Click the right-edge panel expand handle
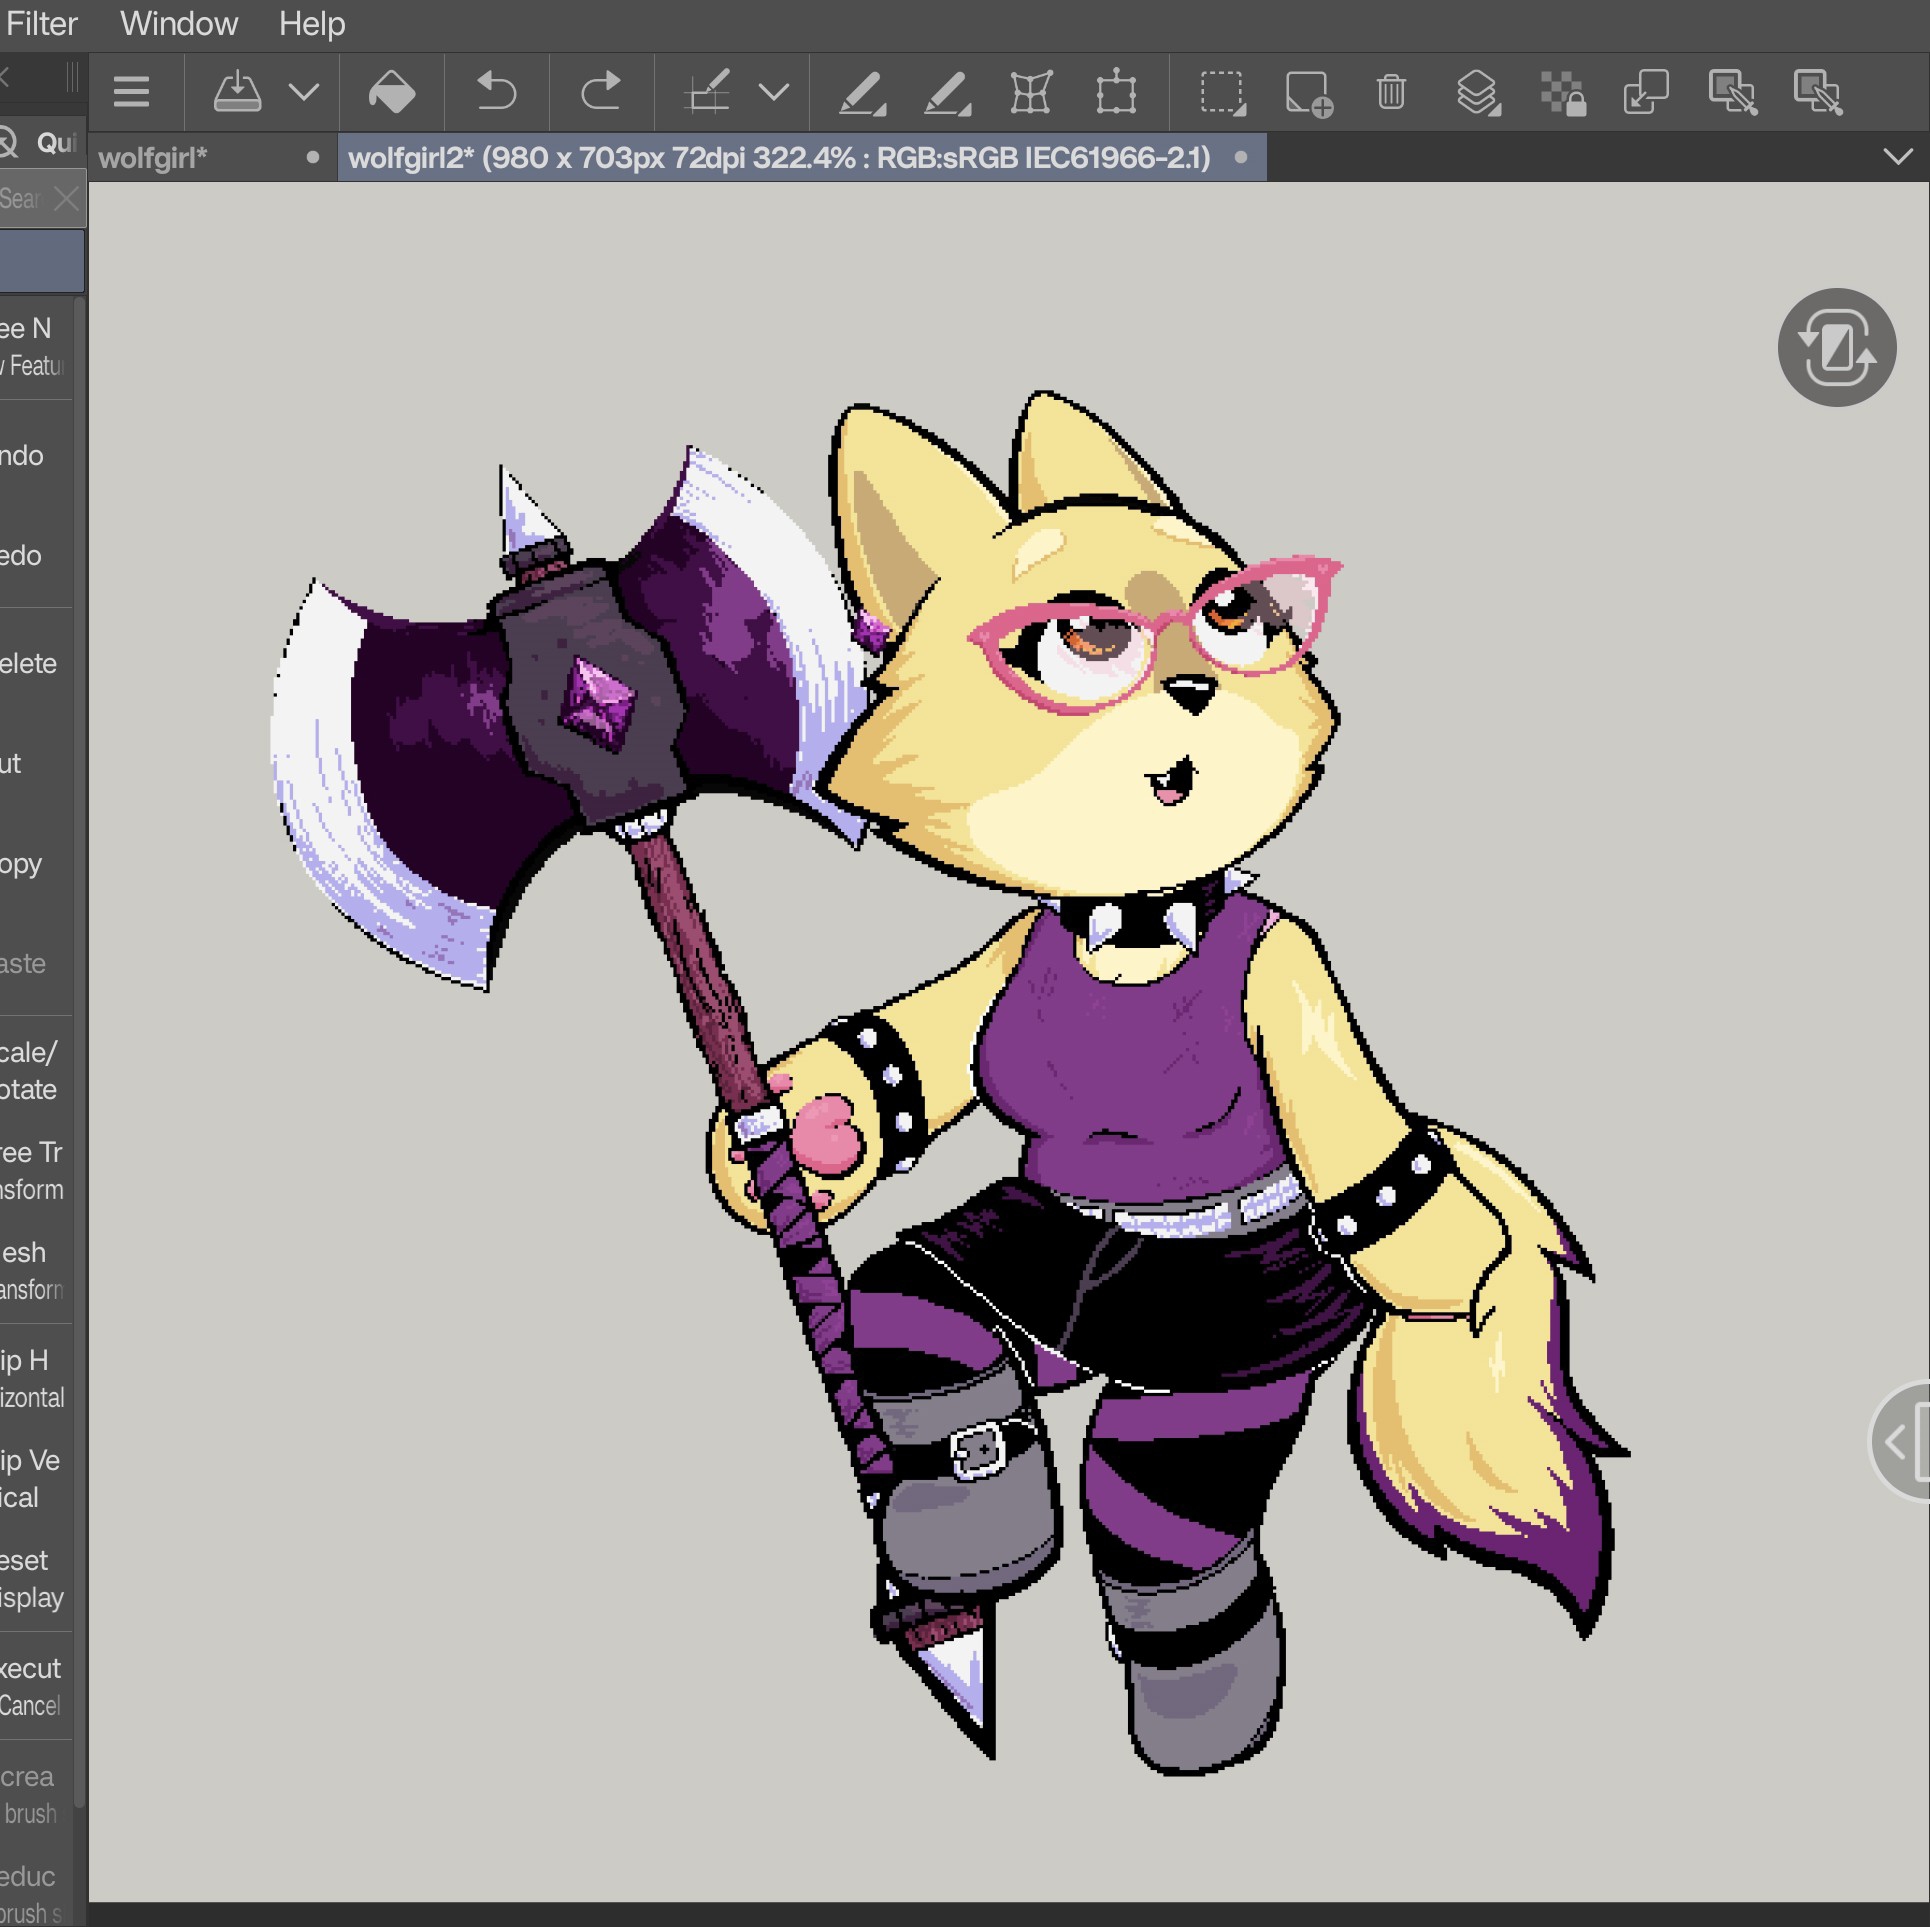 (x=1902, y=1441)
